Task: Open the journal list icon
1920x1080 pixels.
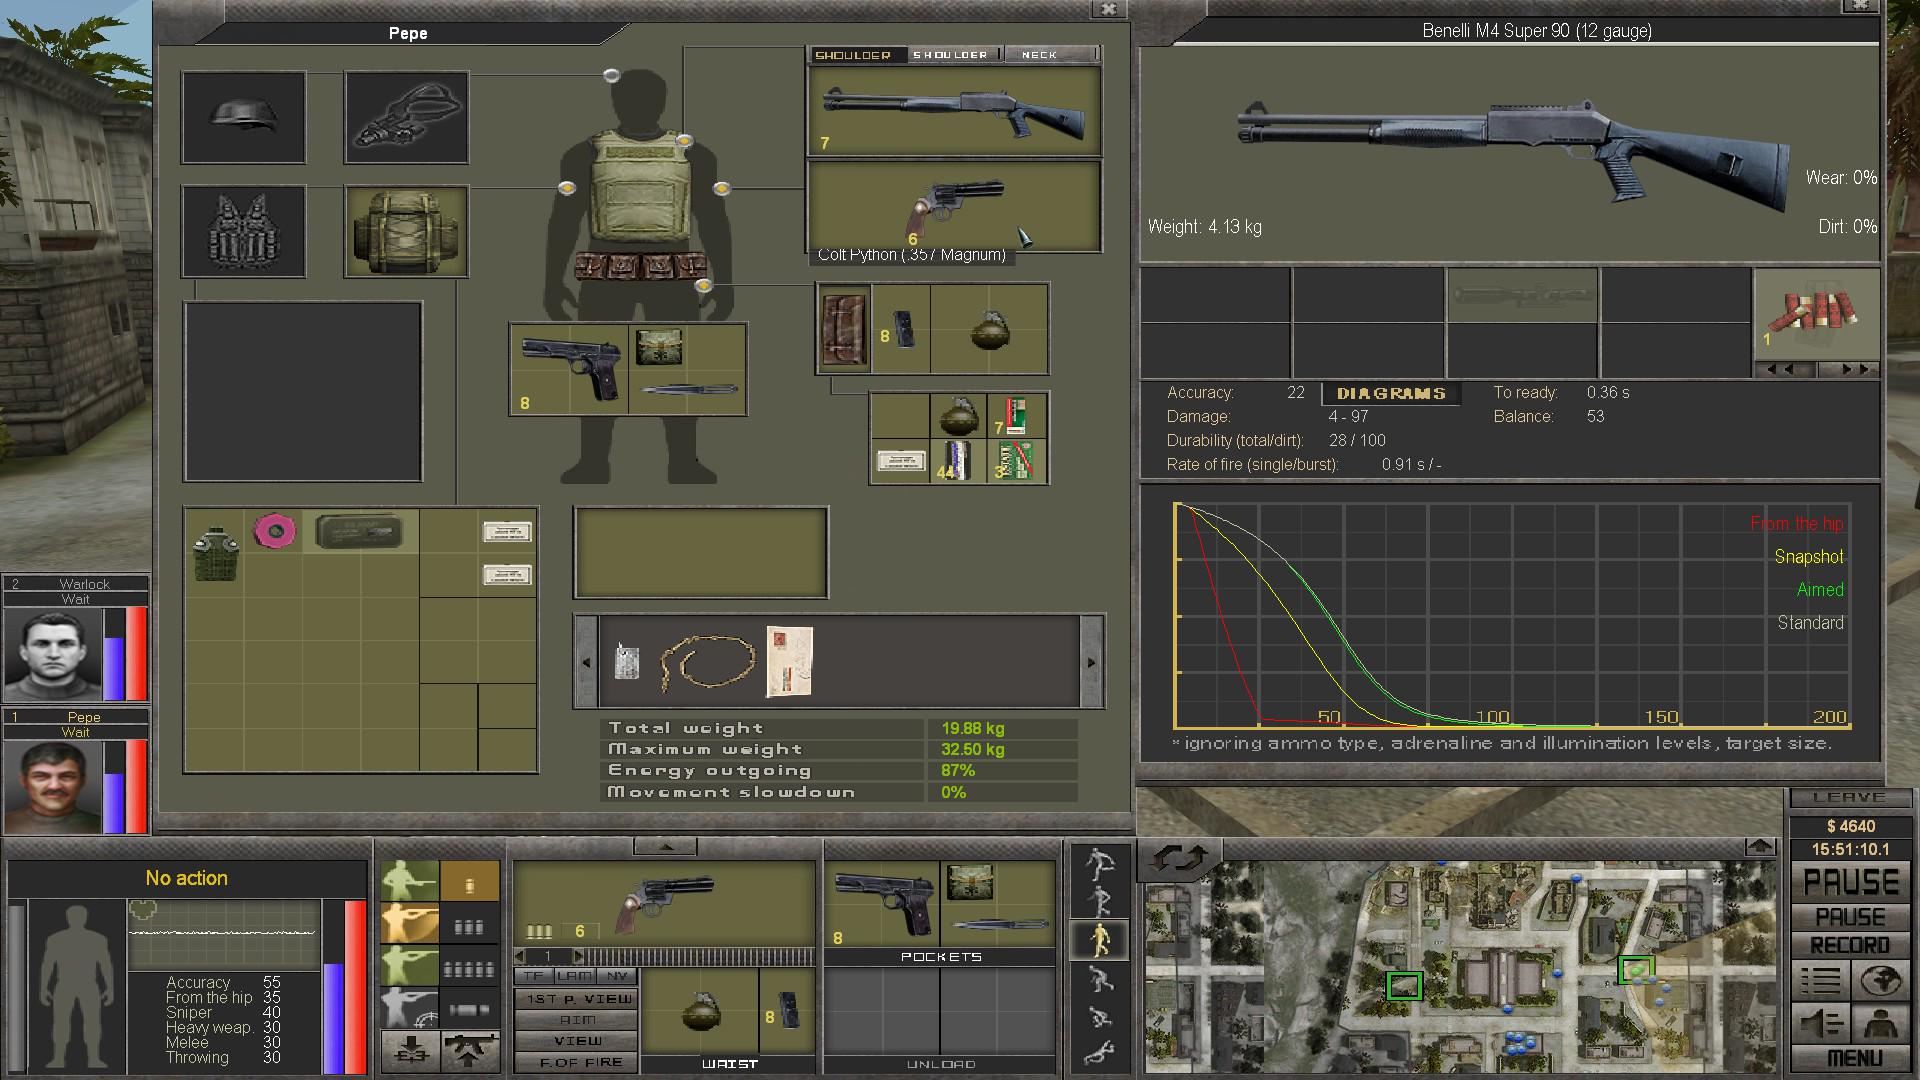Action: point(1820,980)
